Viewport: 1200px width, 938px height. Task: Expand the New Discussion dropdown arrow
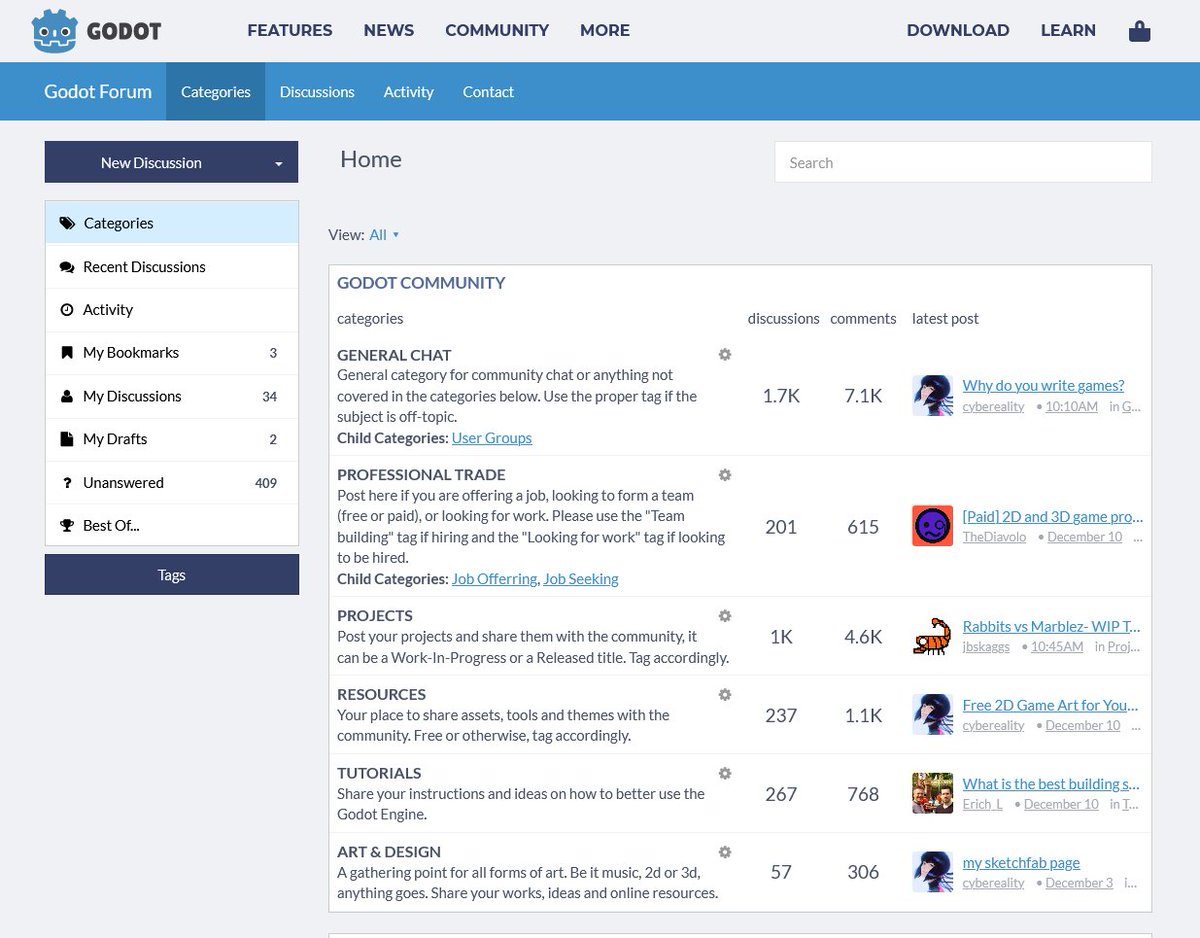click(279, 163)
